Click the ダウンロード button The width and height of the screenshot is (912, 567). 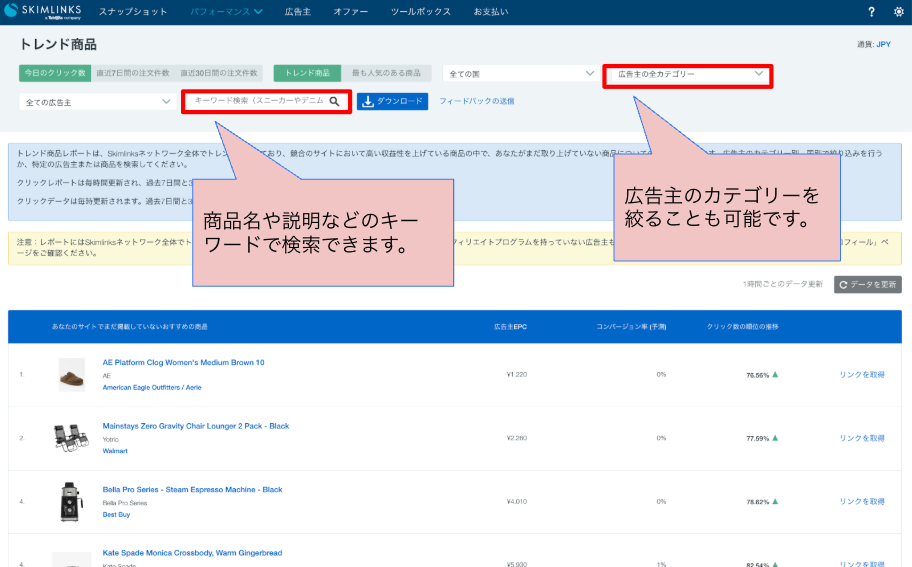(392, 101)
